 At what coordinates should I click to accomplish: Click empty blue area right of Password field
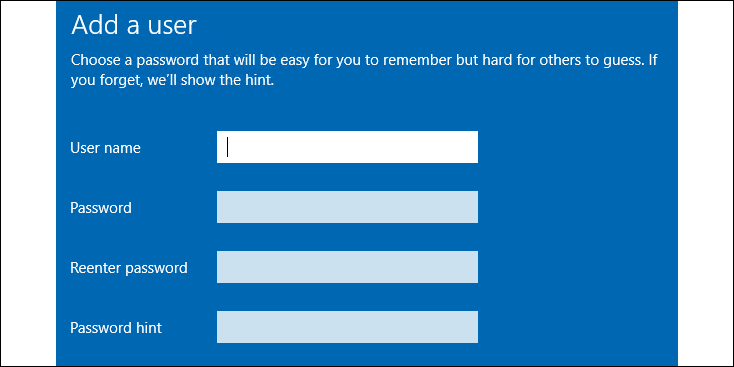coord(576,207)
